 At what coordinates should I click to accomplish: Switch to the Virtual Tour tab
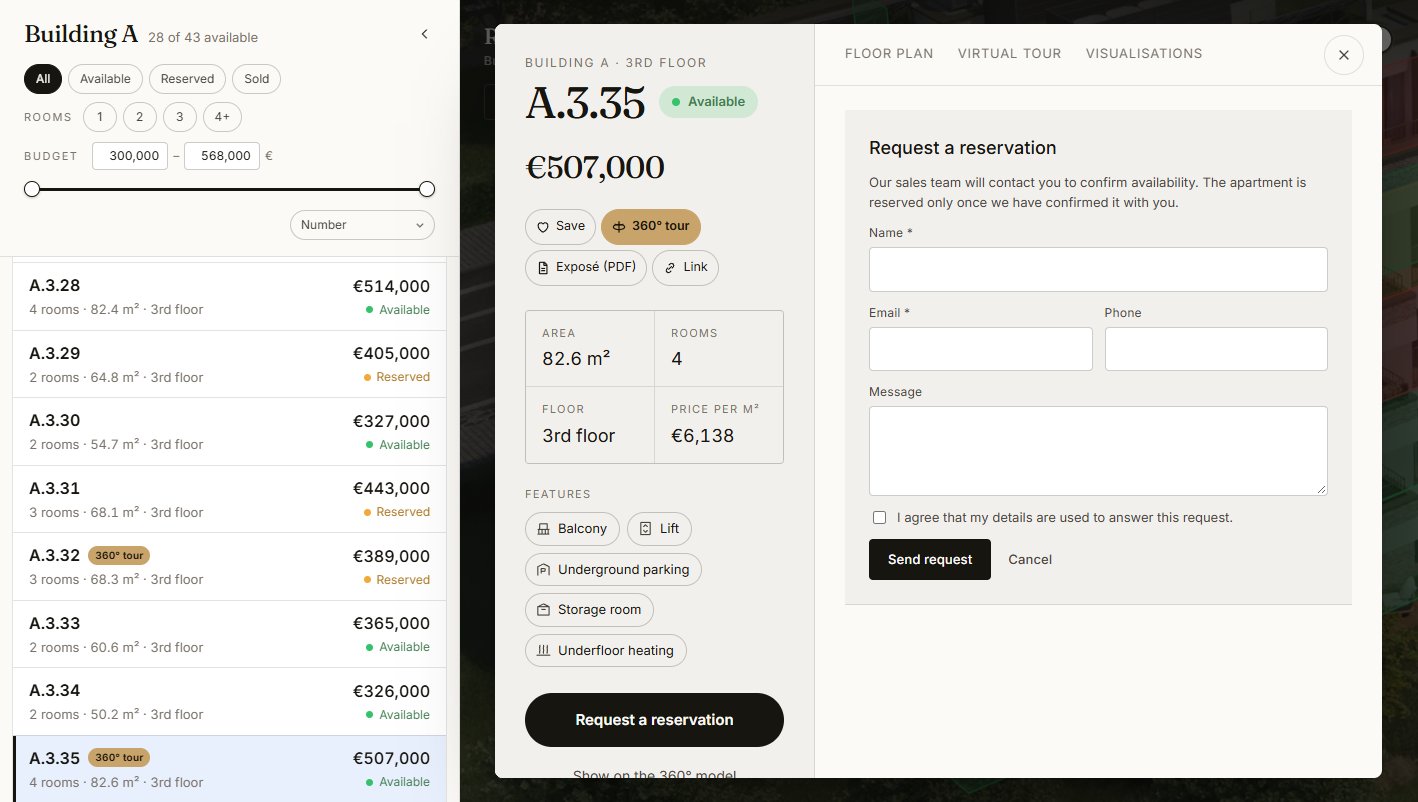click(x=1010, y=54)
